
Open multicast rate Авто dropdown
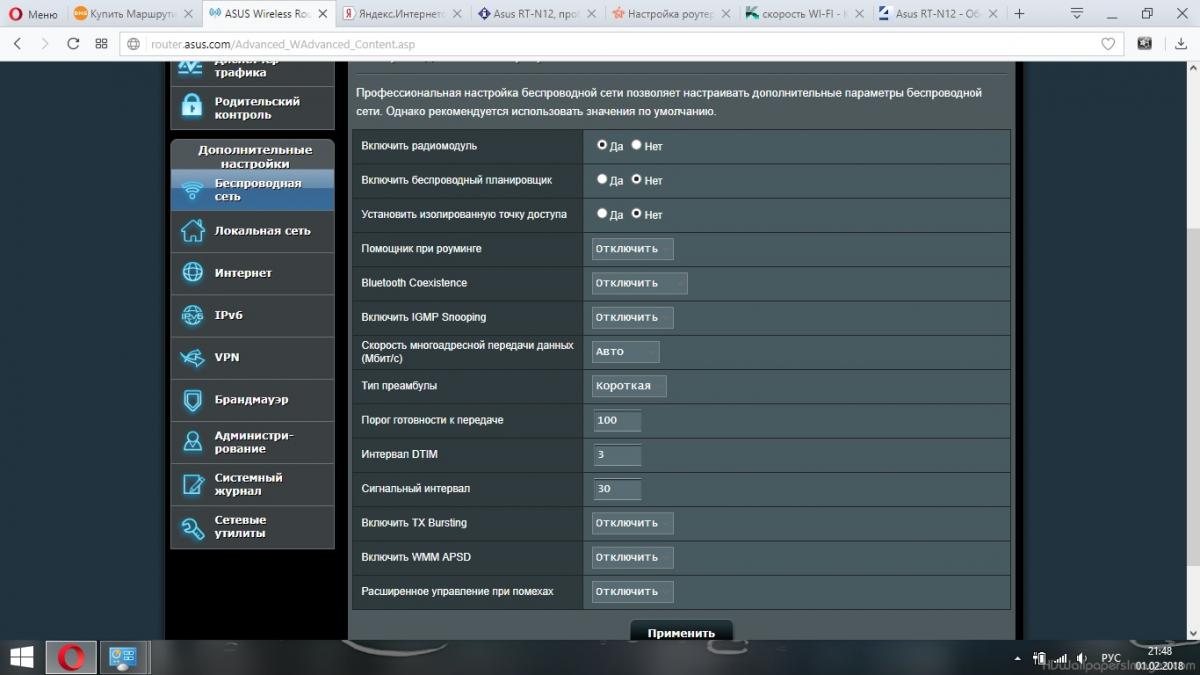(x=625, y=351)
